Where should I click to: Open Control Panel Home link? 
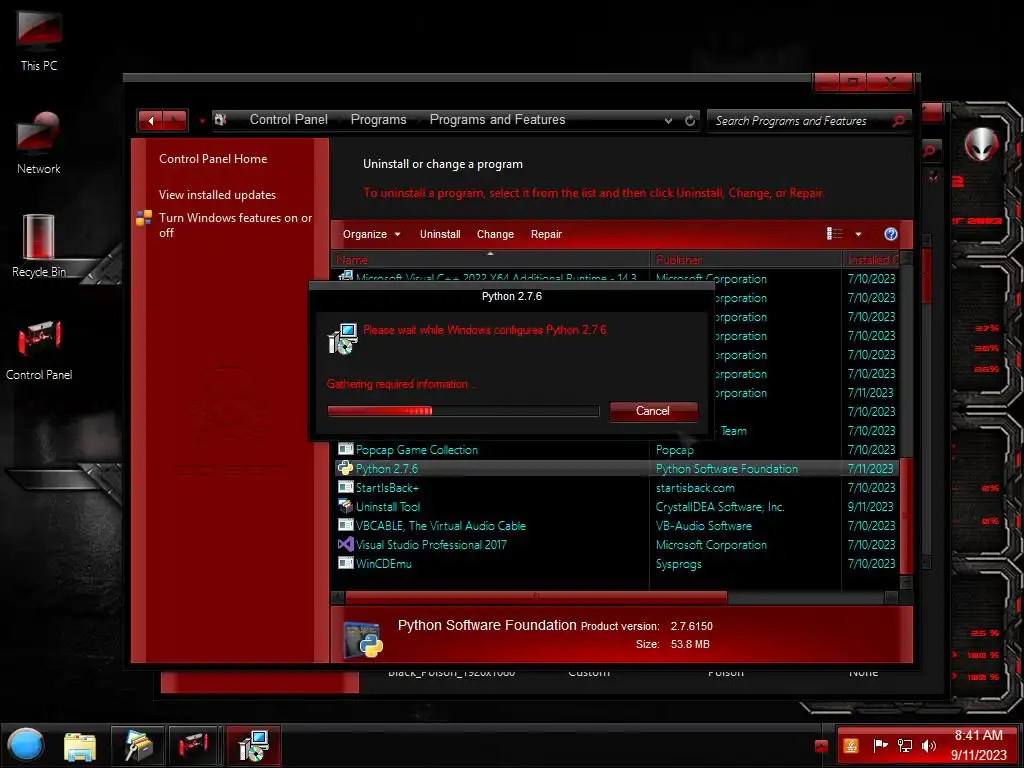213,159
